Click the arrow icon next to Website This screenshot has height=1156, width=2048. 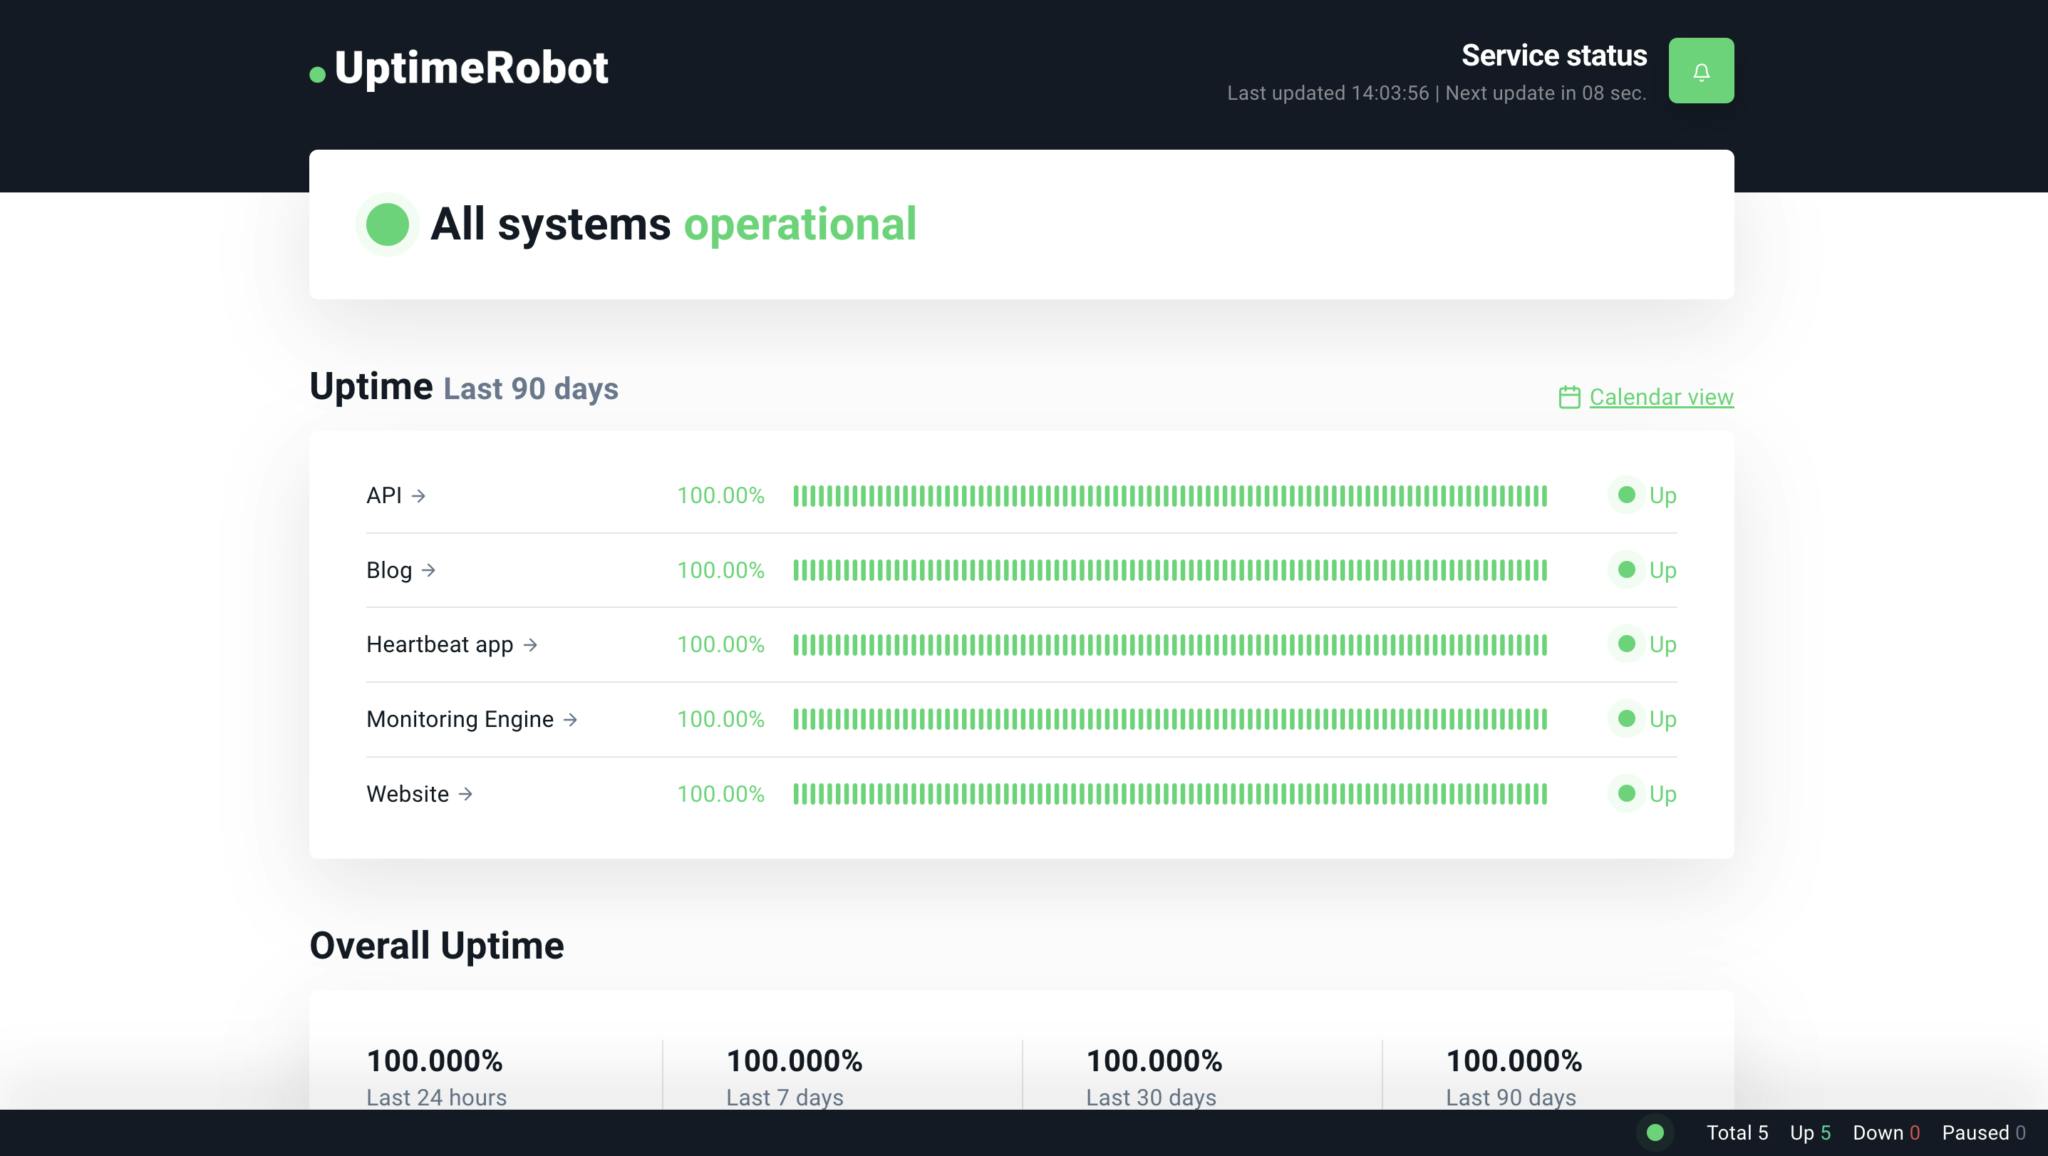tap(466, 794)
